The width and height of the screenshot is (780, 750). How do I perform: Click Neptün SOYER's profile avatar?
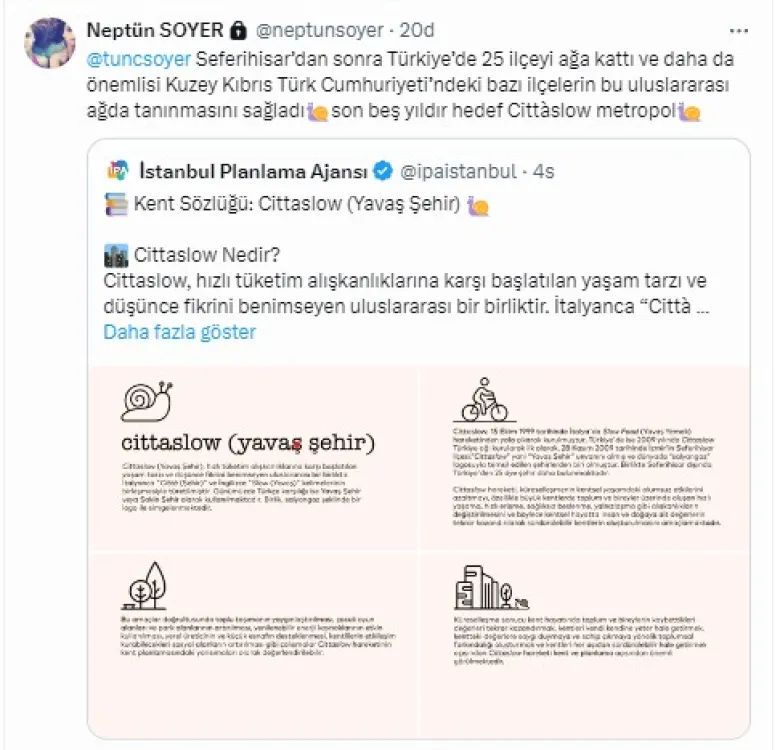click(50, 42)
